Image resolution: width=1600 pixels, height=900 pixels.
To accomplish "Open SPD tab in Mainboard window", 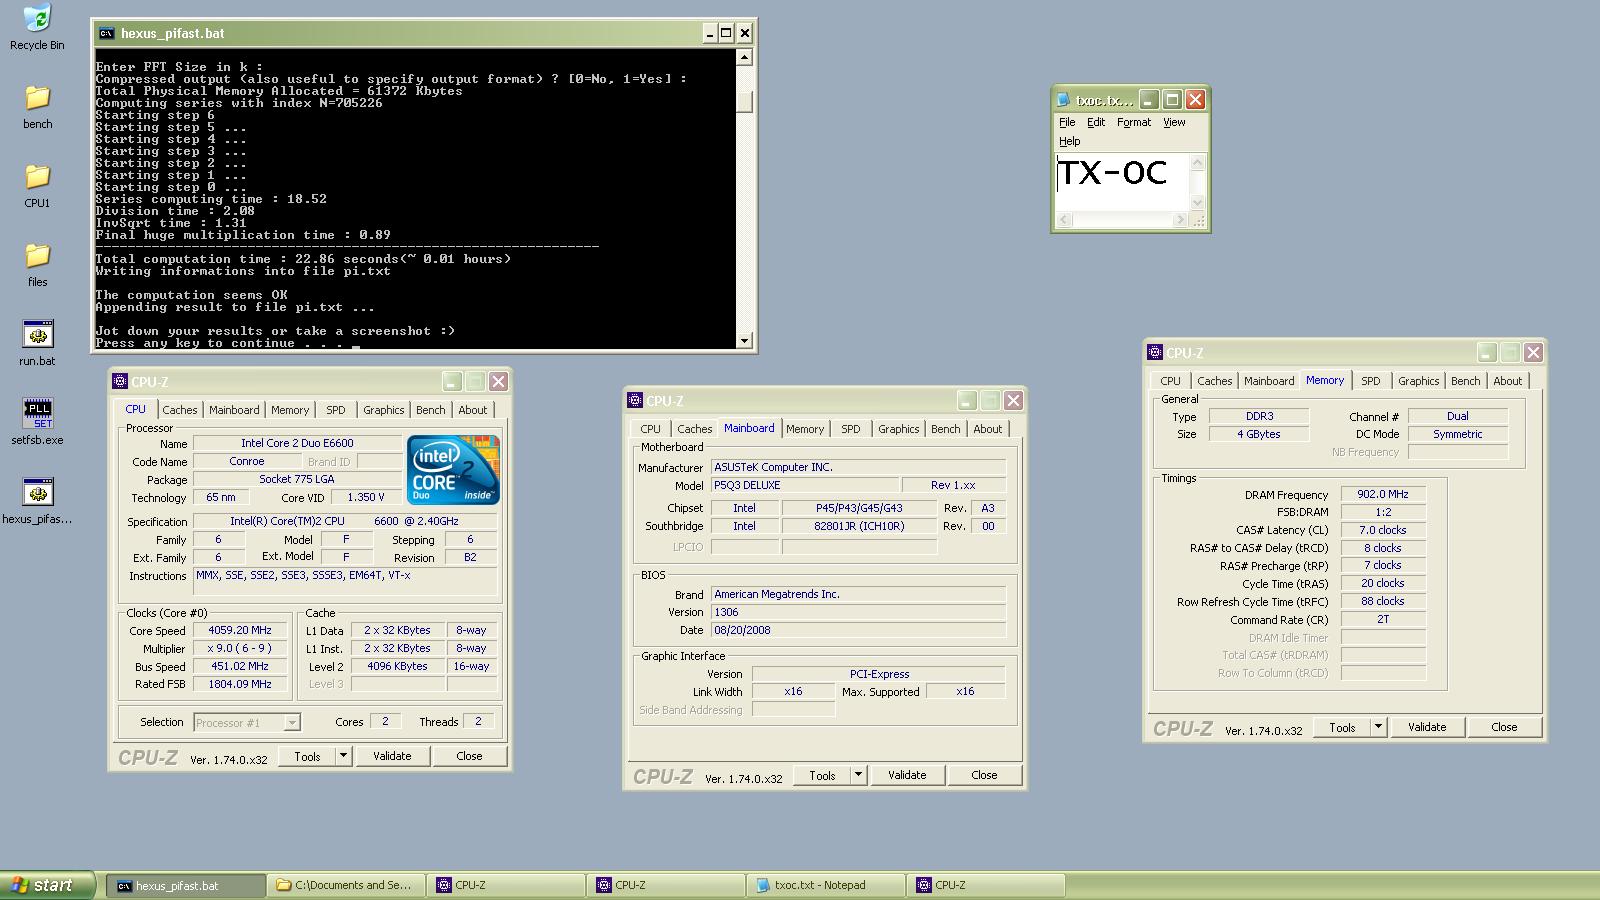I will click(851, 429).
